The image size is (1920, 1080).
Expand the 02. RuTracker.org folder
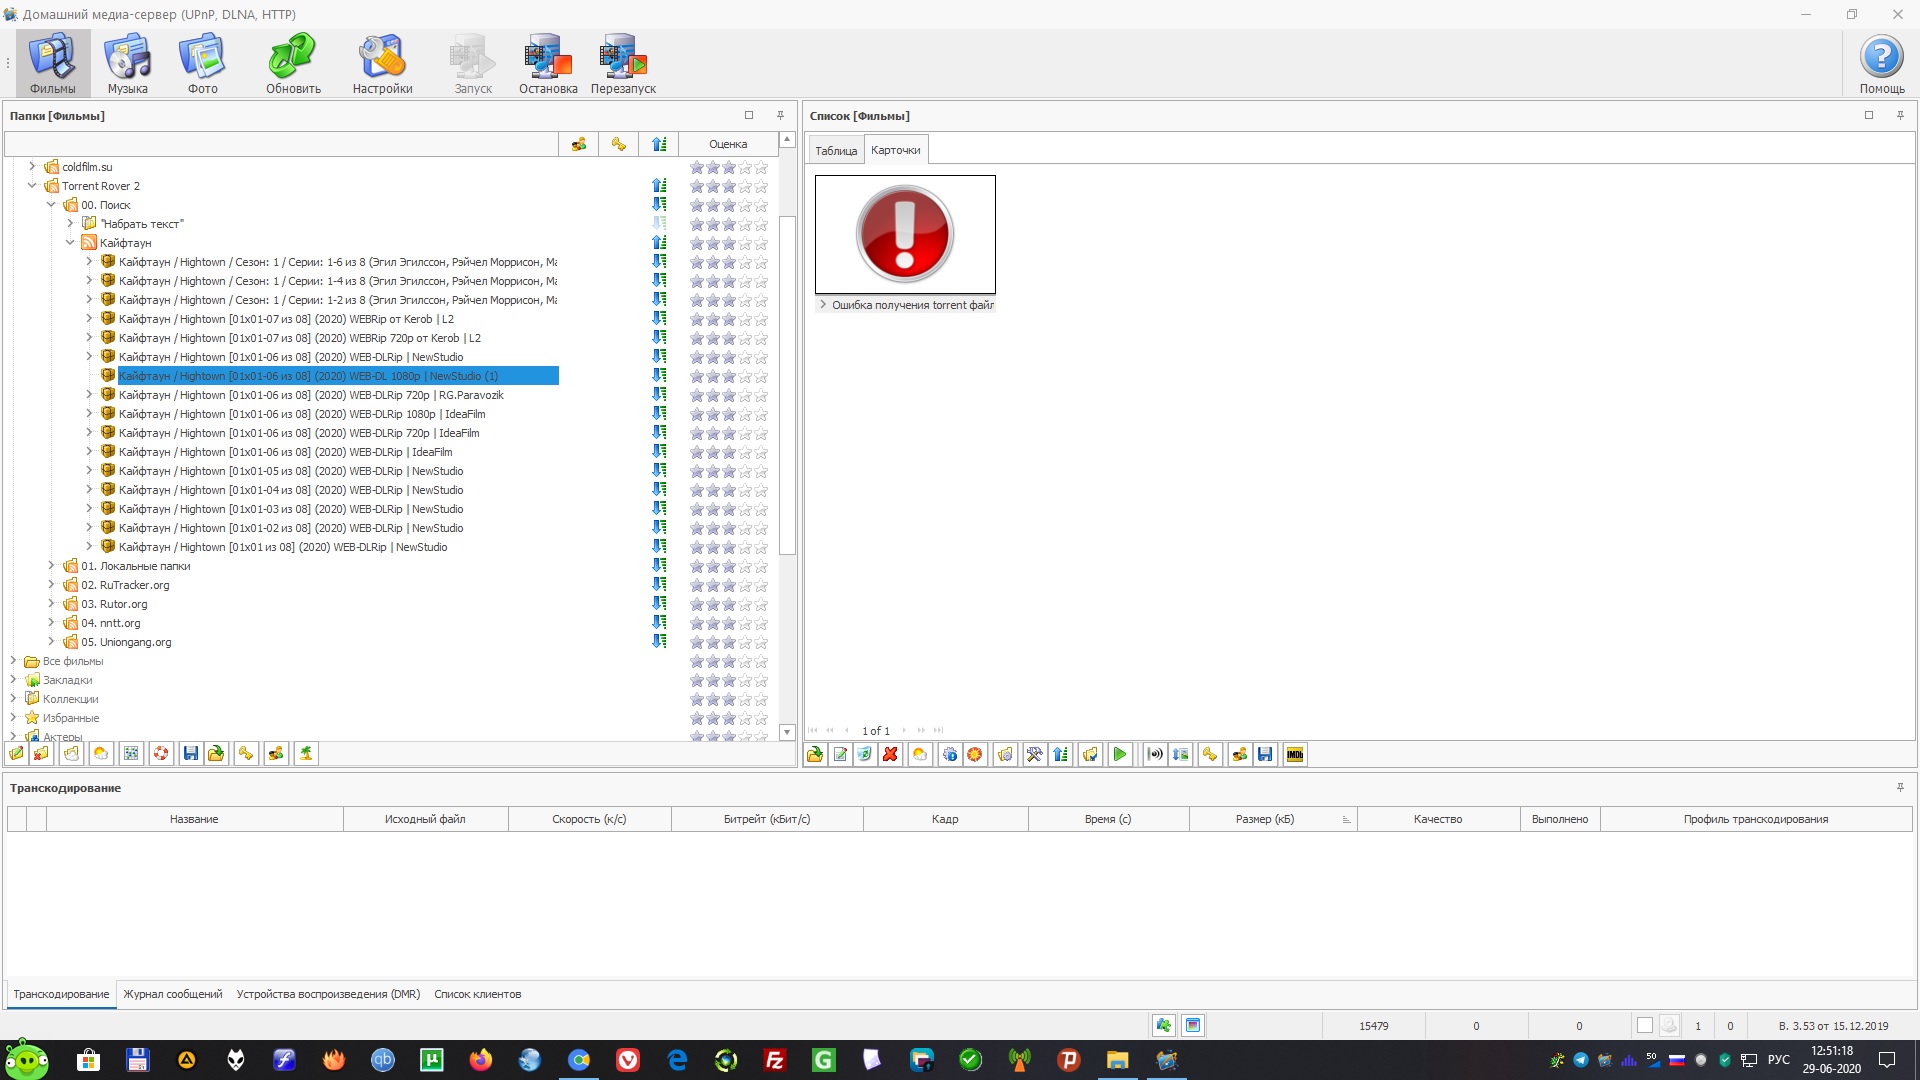(51, 585)
